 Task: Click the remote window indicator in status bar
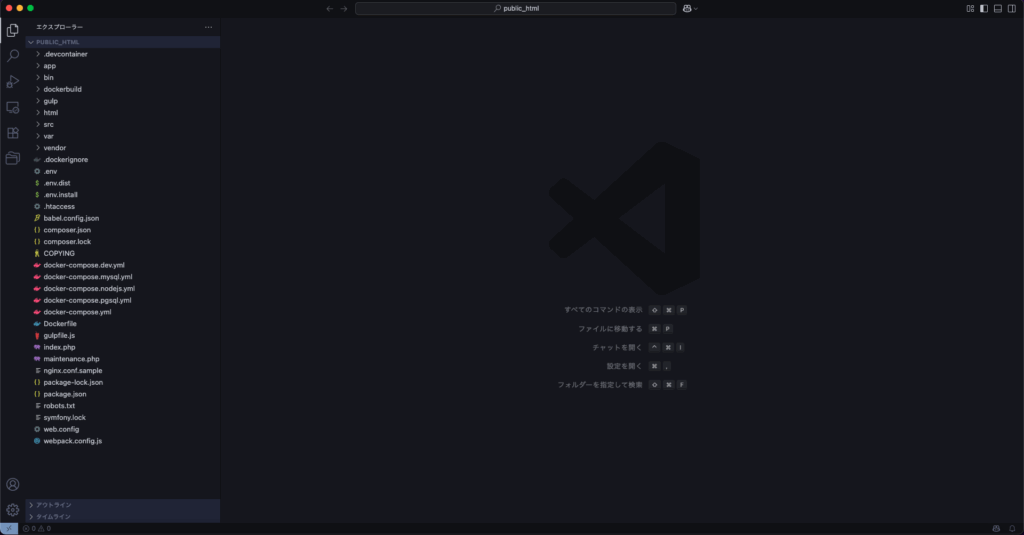[x=8, y=528]
